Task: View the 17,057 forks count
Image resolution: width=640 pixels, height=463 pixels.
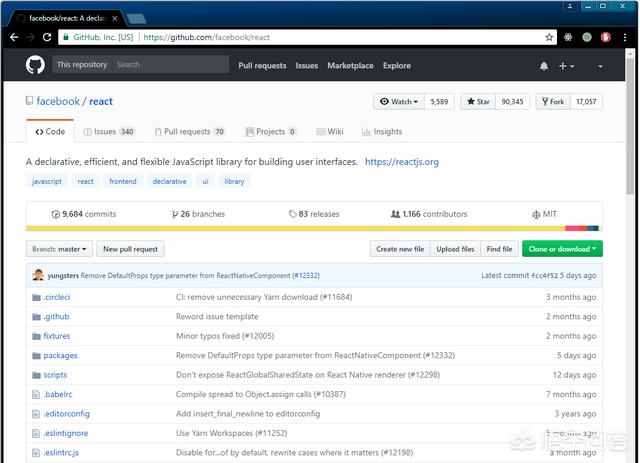Action: click(x=586, y=101)
